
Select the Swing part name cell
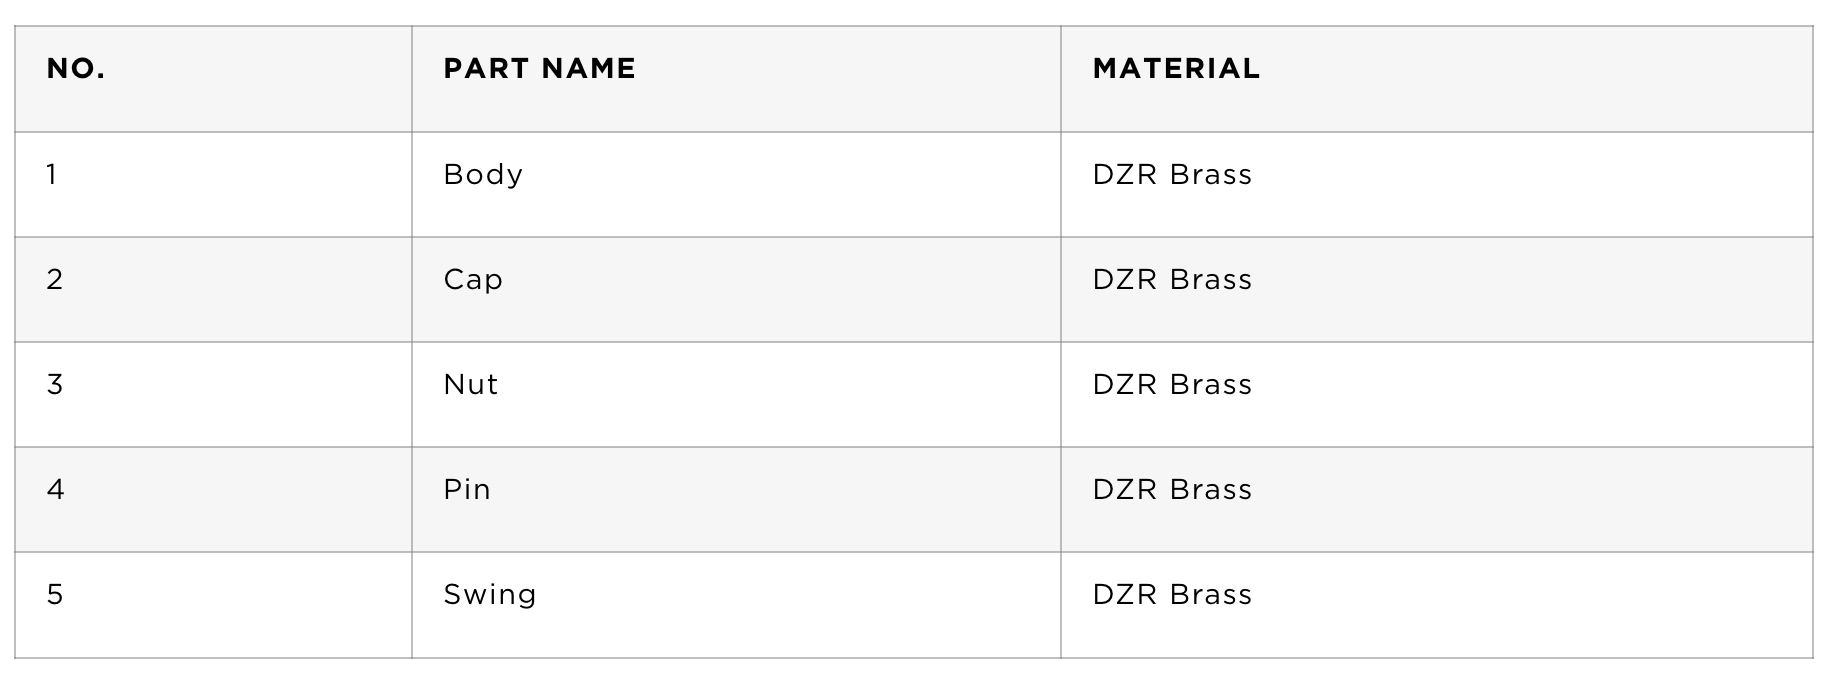pos(736,605)
